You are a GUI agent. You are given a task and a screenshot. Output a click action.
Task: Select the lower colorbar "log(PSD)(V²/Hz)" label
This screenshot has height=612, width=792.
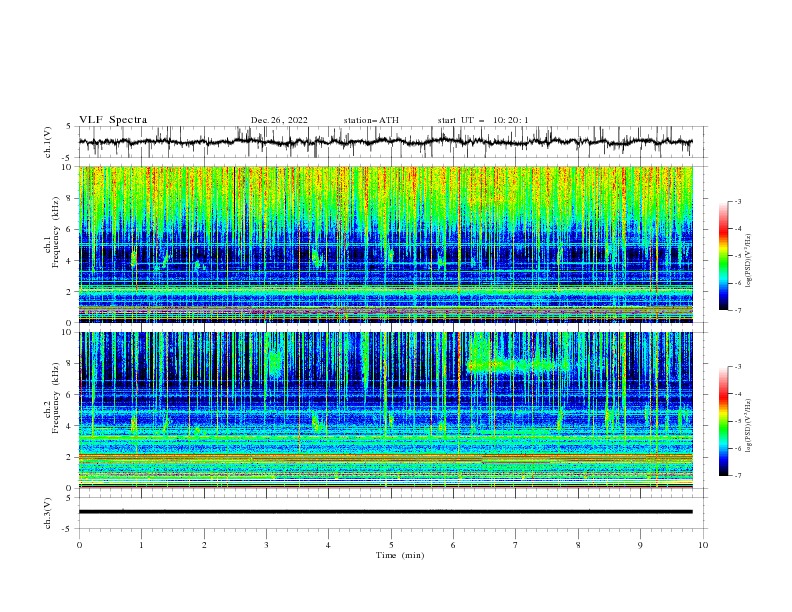point(750,425)
